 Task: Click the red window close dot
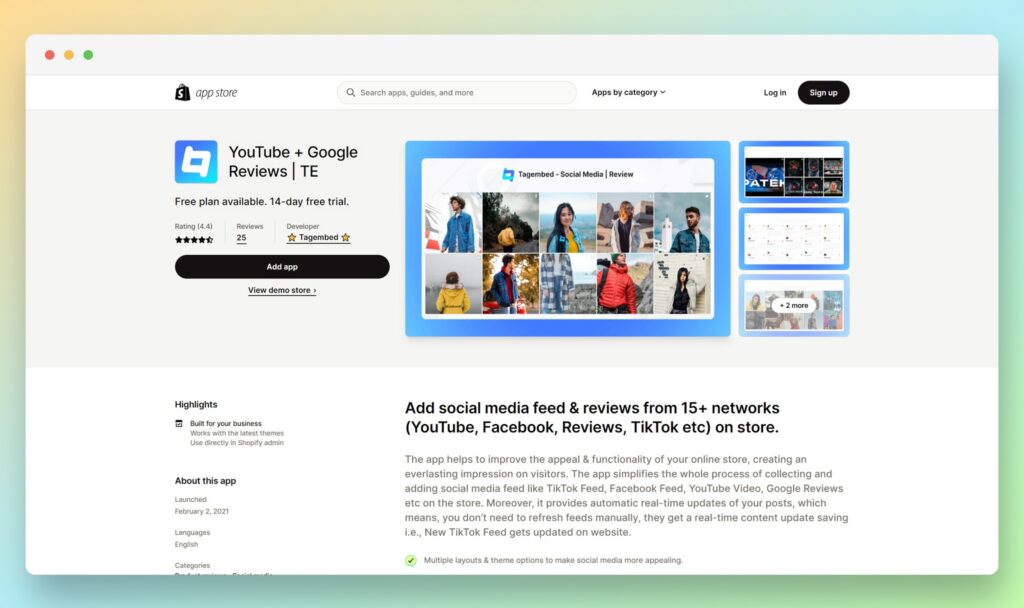[x=50, y=55]
